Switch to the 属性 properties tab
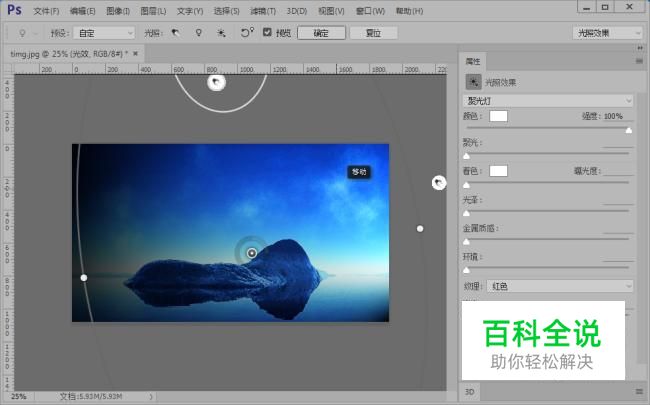This screenshot has width=650, height=405. click(473, 61)
